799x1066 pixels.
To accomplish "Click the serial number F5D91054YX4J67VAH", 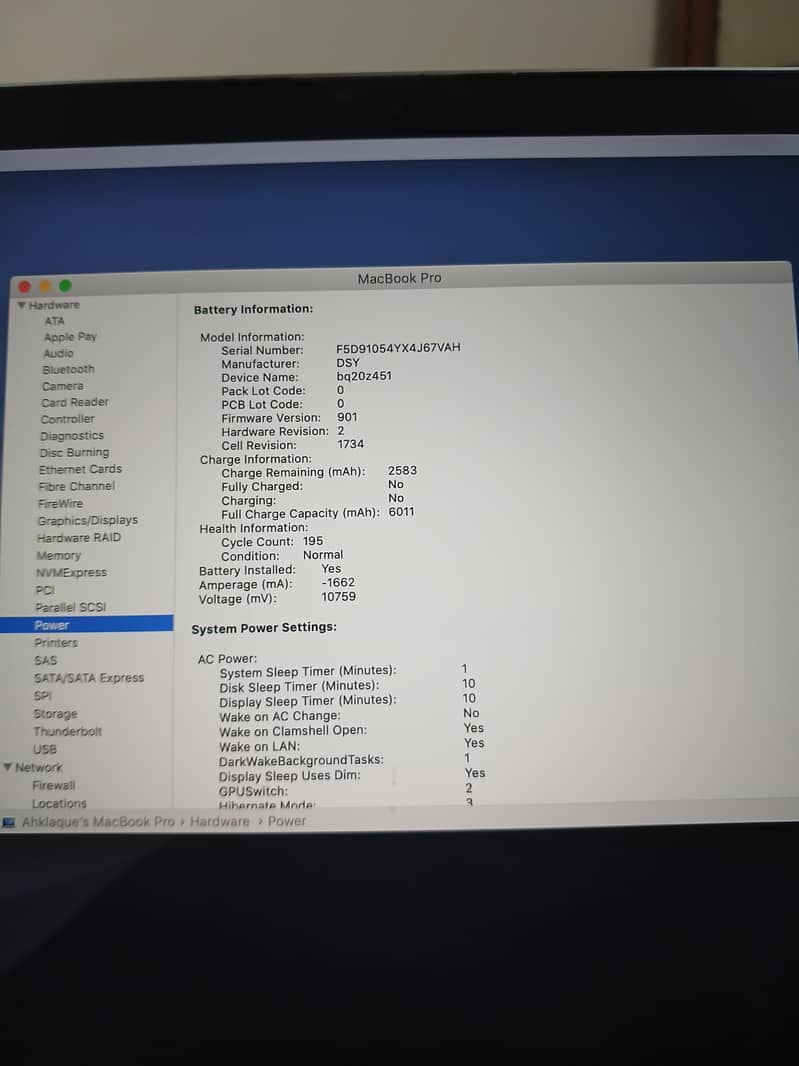I will click(x=398, y=347).
